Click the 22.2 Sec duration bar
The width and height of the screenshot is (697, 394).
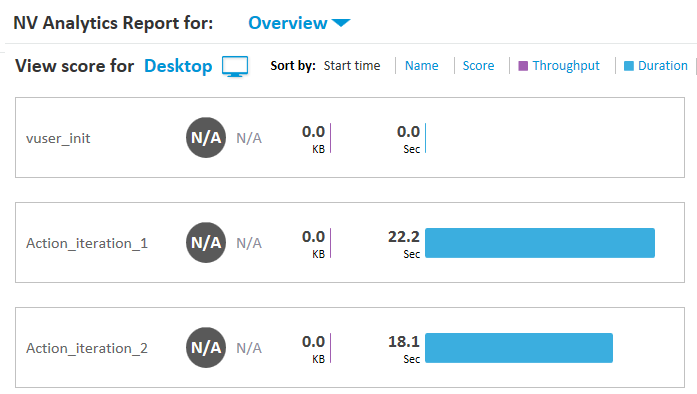(540, 243)
